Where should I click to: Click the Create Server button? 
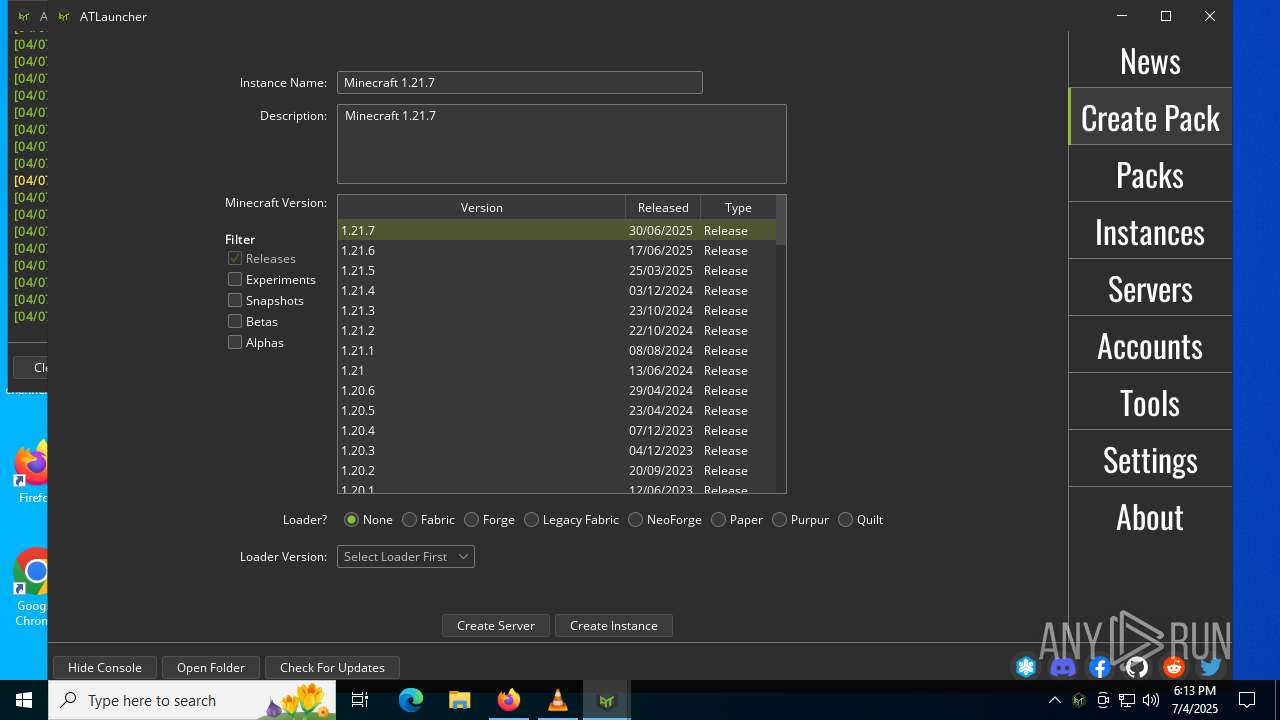point(496,625)
